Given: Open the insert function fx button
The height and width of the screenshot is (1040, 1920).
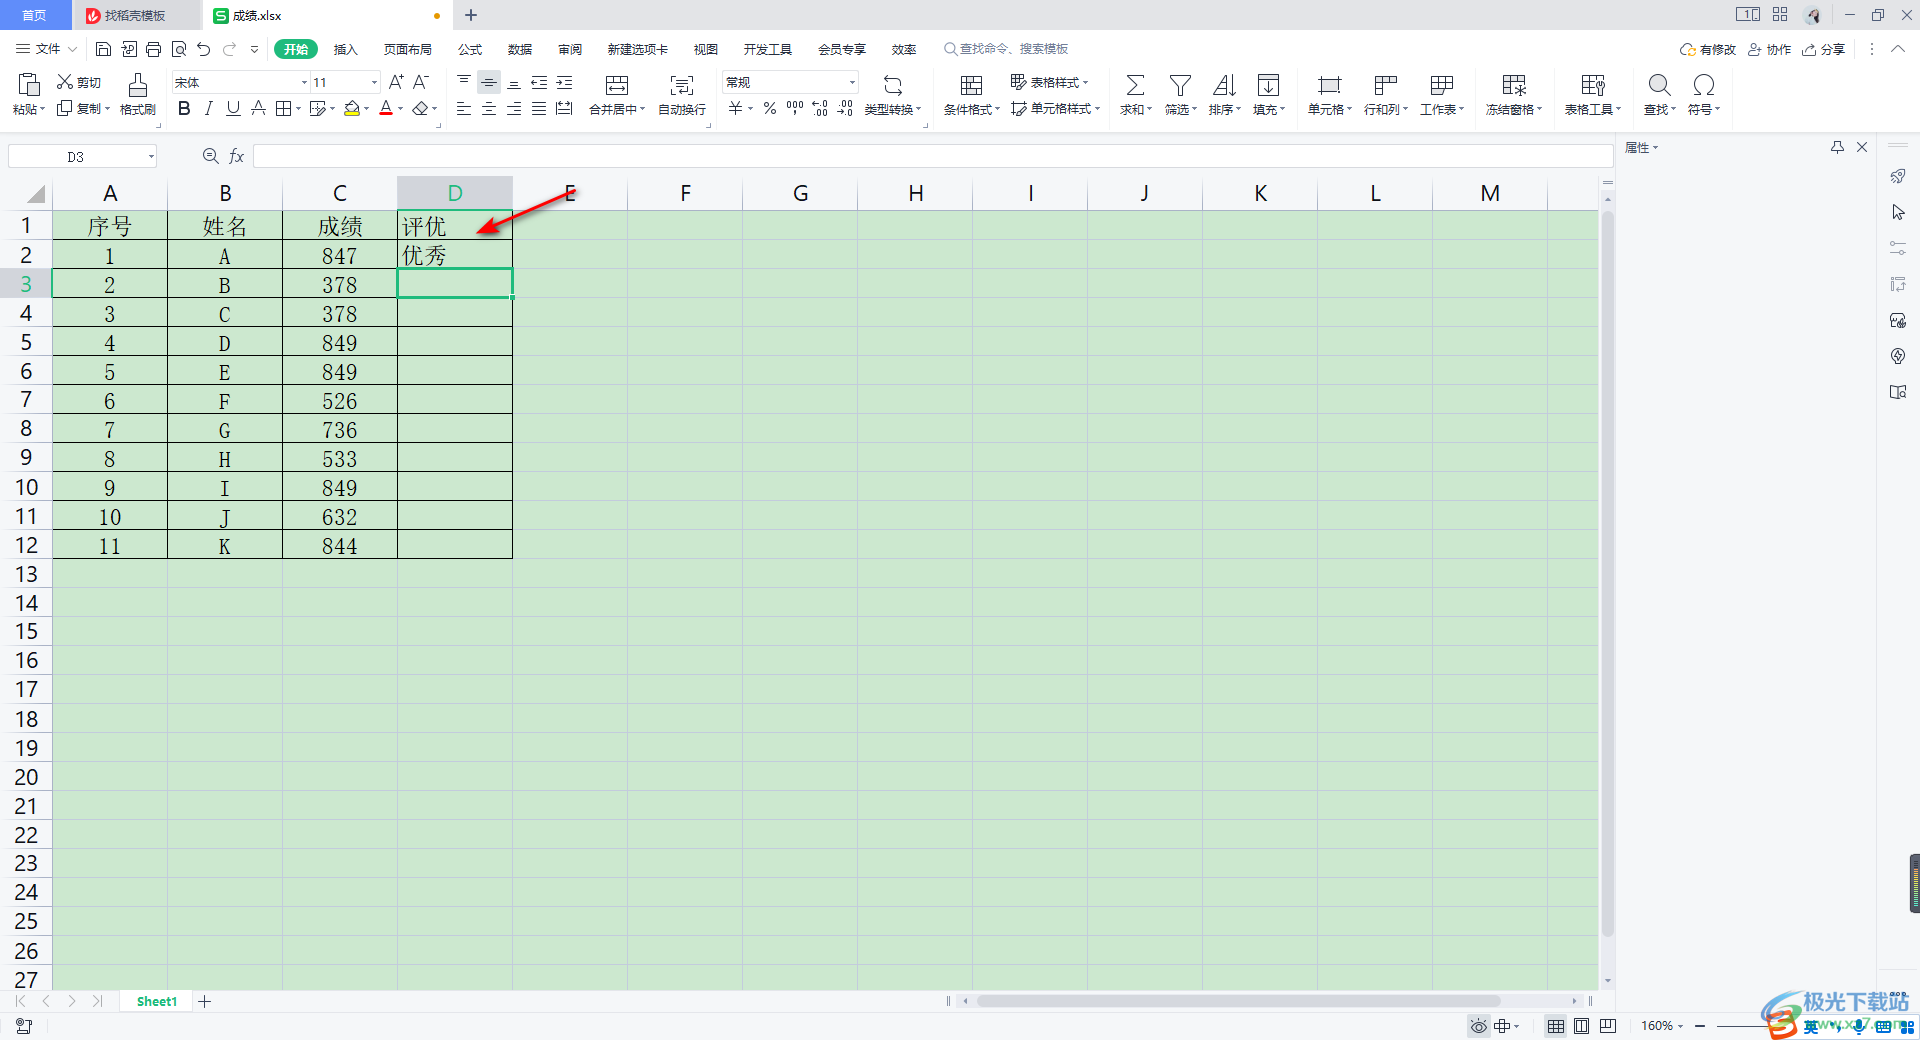Looking at the screenshot, I should tap(237, 156).
